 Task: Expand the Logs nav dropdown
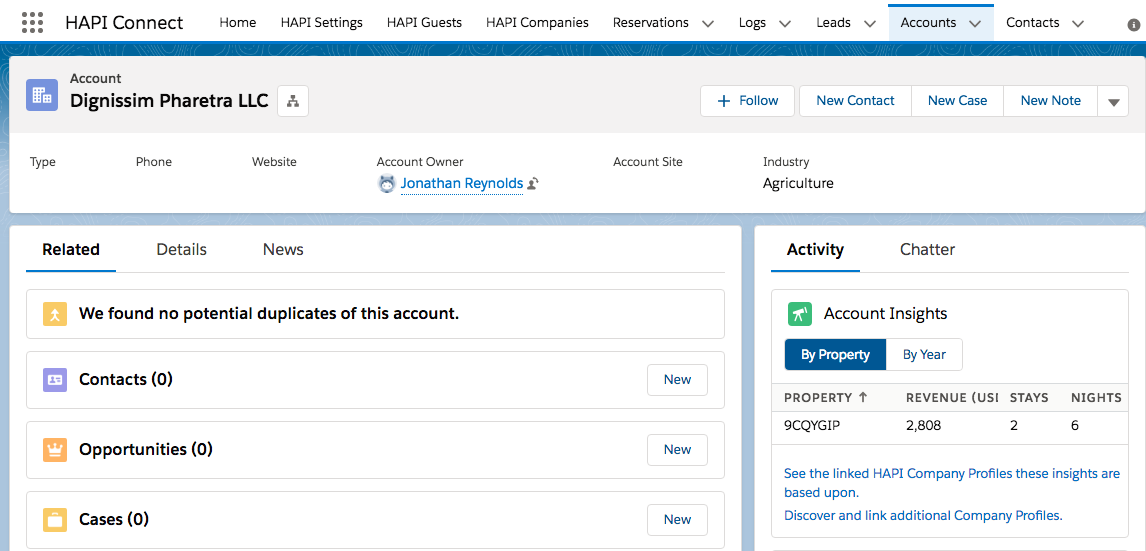[785, 23]
